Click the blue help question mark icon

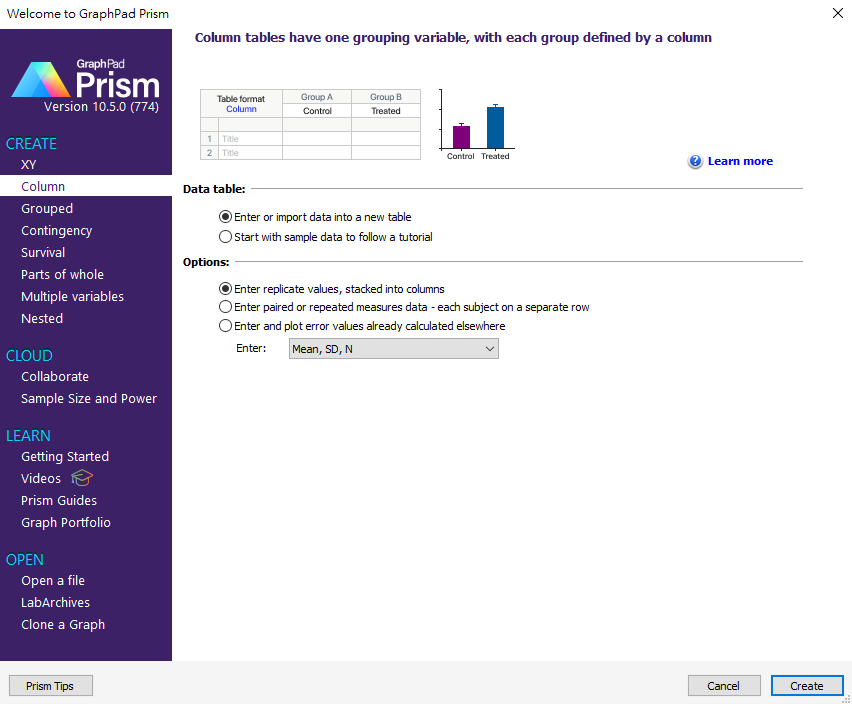[x=695, y=161]
